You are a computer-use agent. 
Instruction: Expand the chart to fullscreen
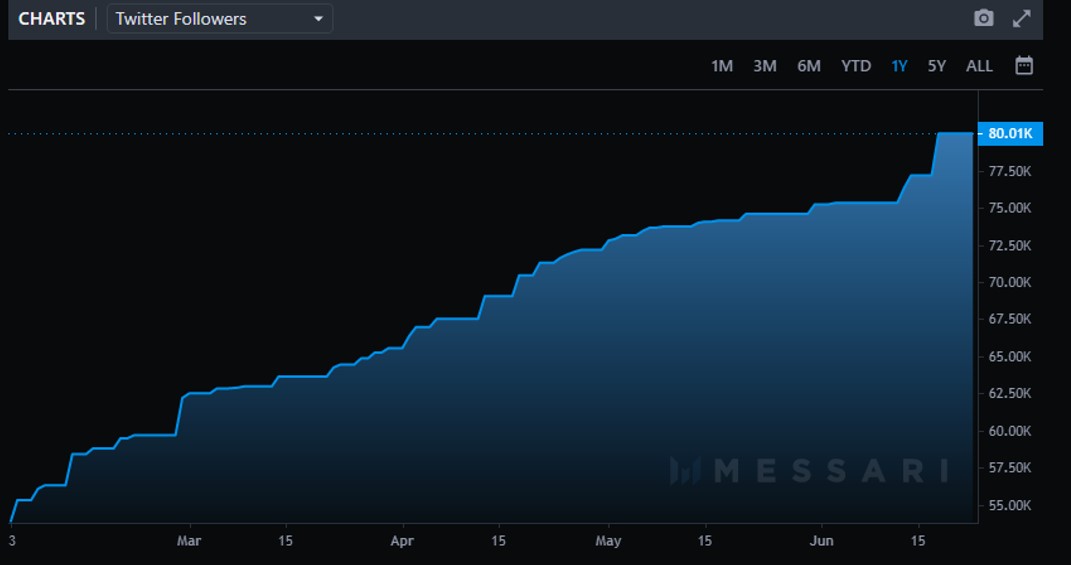[1021, 19]
